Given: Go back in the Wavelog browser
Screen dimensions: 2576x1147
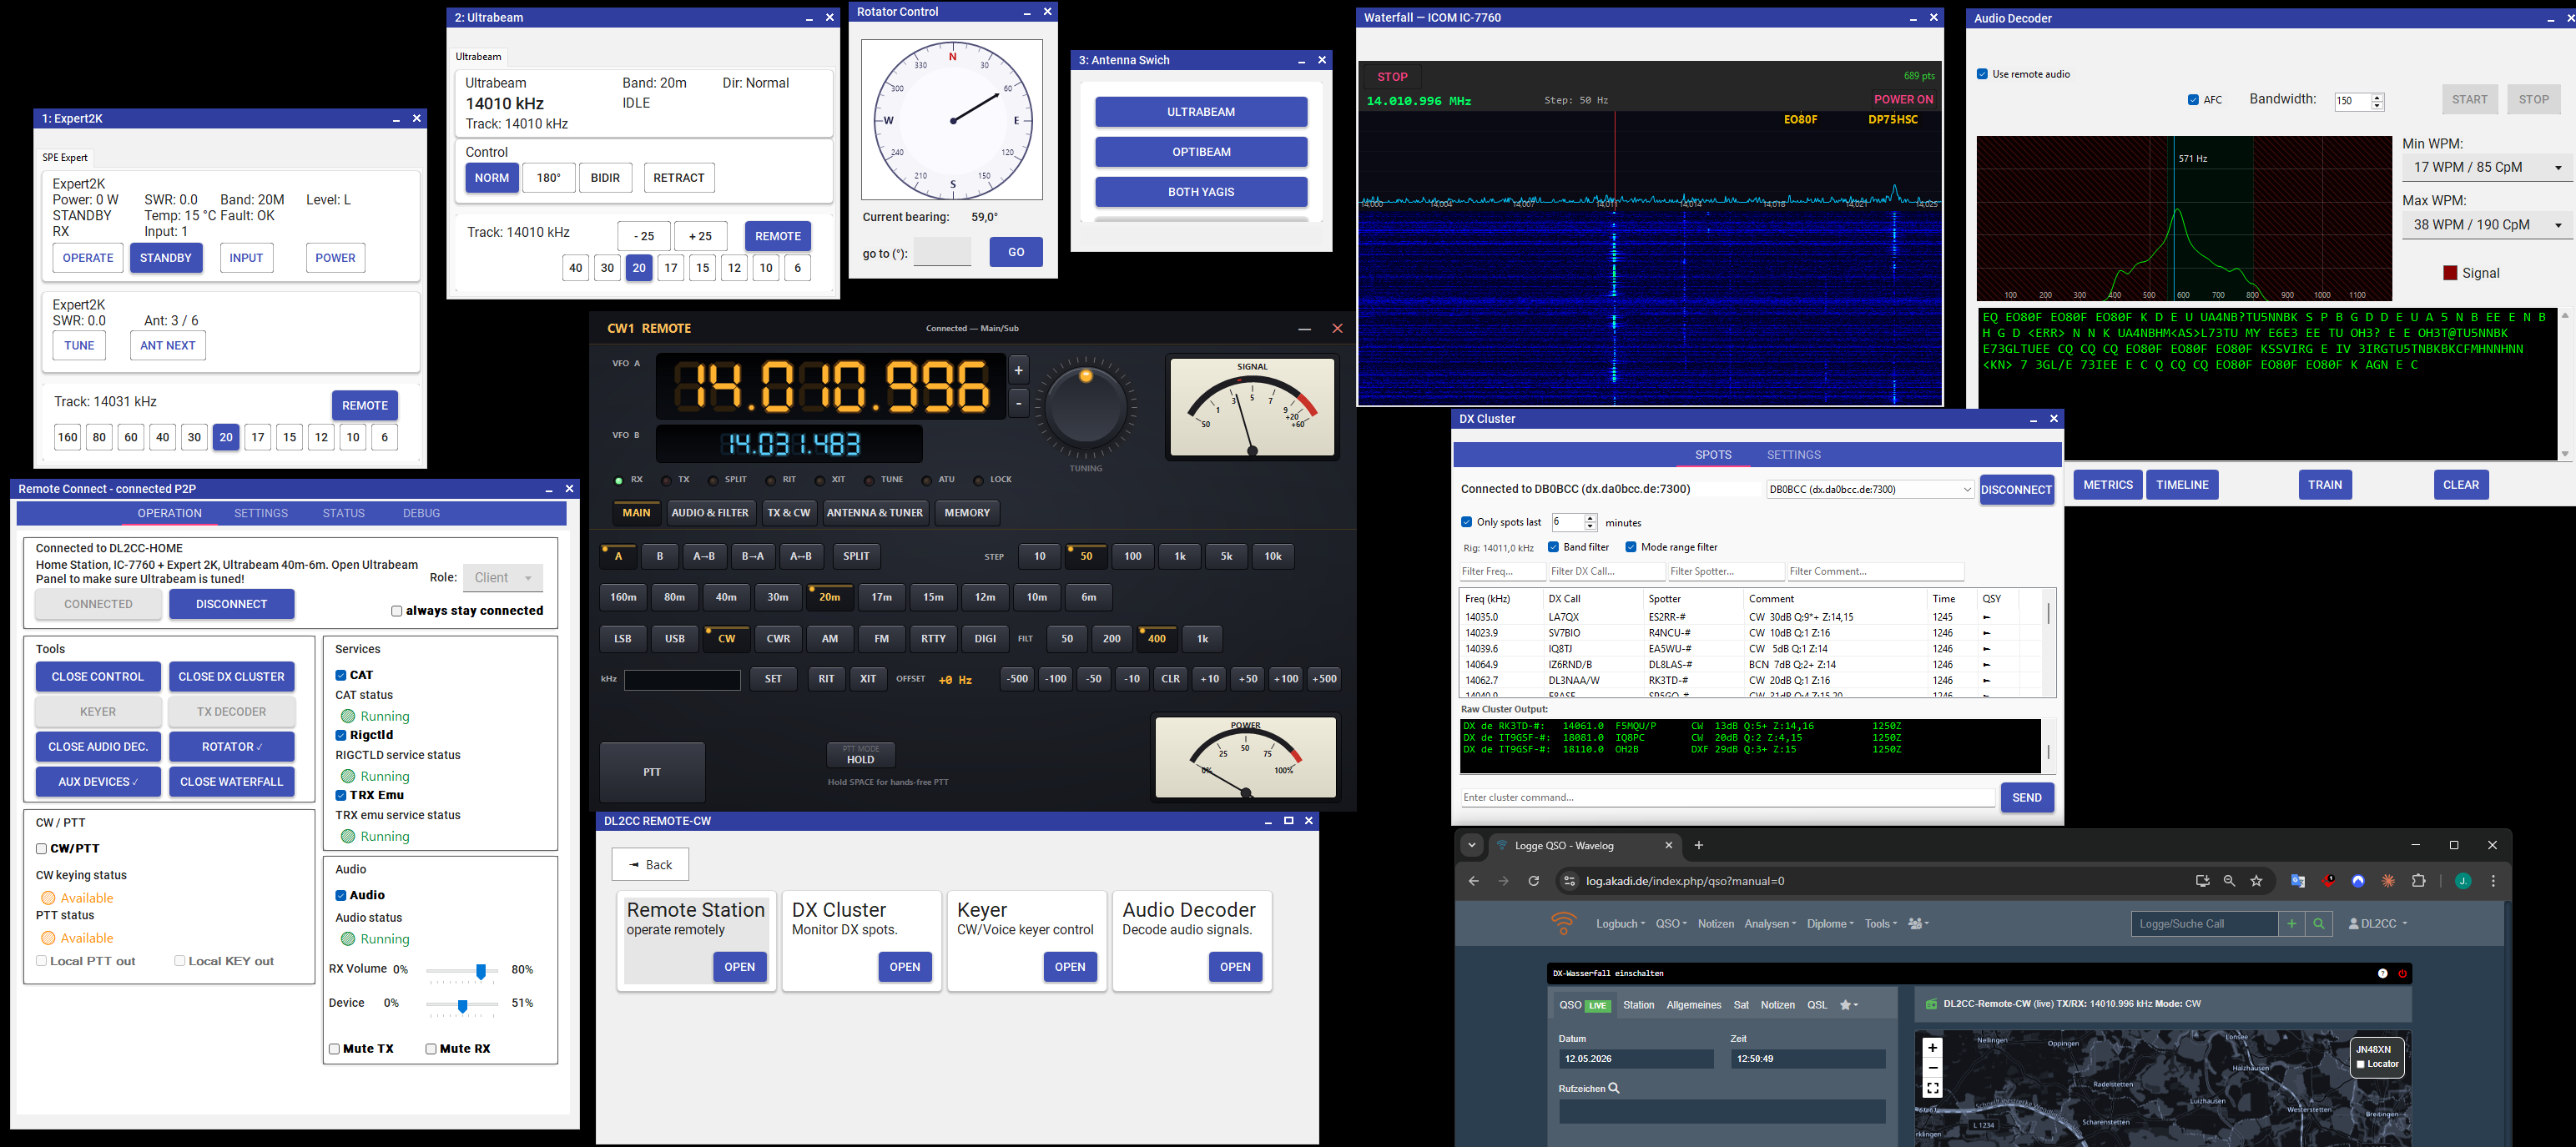Looking at the screenshot, I should (1473, 881).
